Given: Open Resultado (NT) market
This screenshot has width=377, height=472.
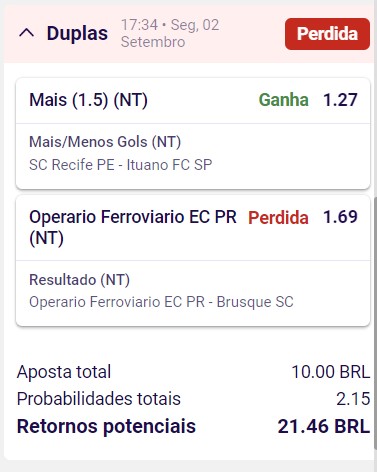Looking at the screenshot, I should (x=80, y=280).
